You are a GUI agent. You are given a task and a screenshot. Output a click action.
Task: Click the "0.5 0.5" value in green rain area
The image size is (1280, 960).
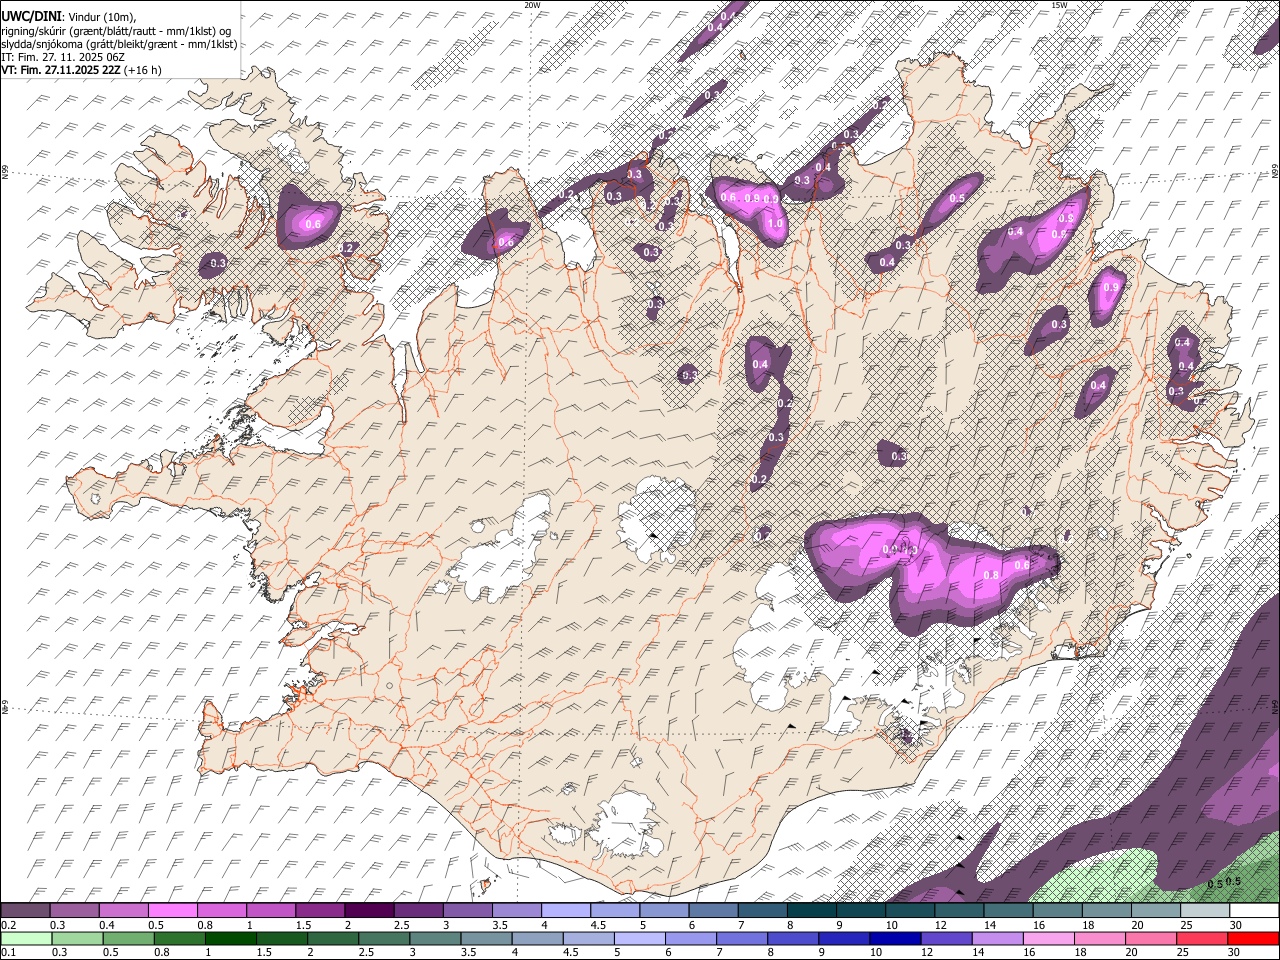[x=1224, y=882]
